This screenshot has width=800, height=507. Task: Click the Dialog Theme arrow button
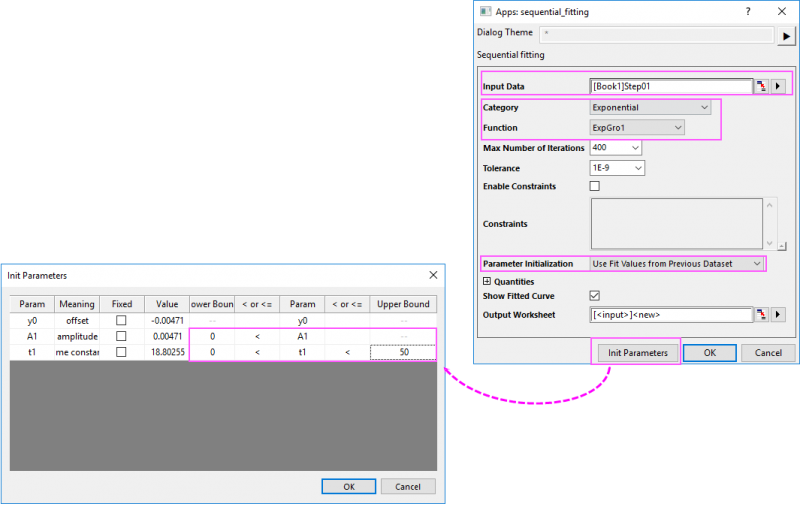[787, 35]
